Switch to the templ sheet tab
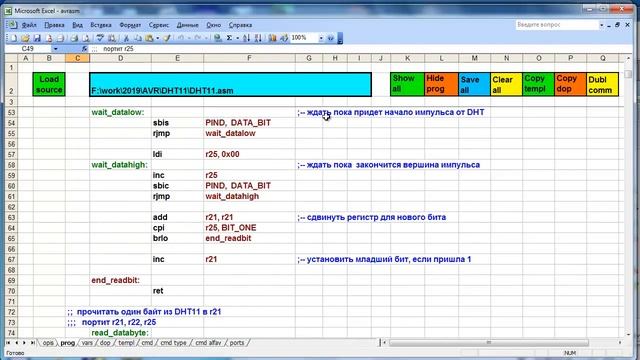This screenshot has height=360, width=640. pos(126,343)
